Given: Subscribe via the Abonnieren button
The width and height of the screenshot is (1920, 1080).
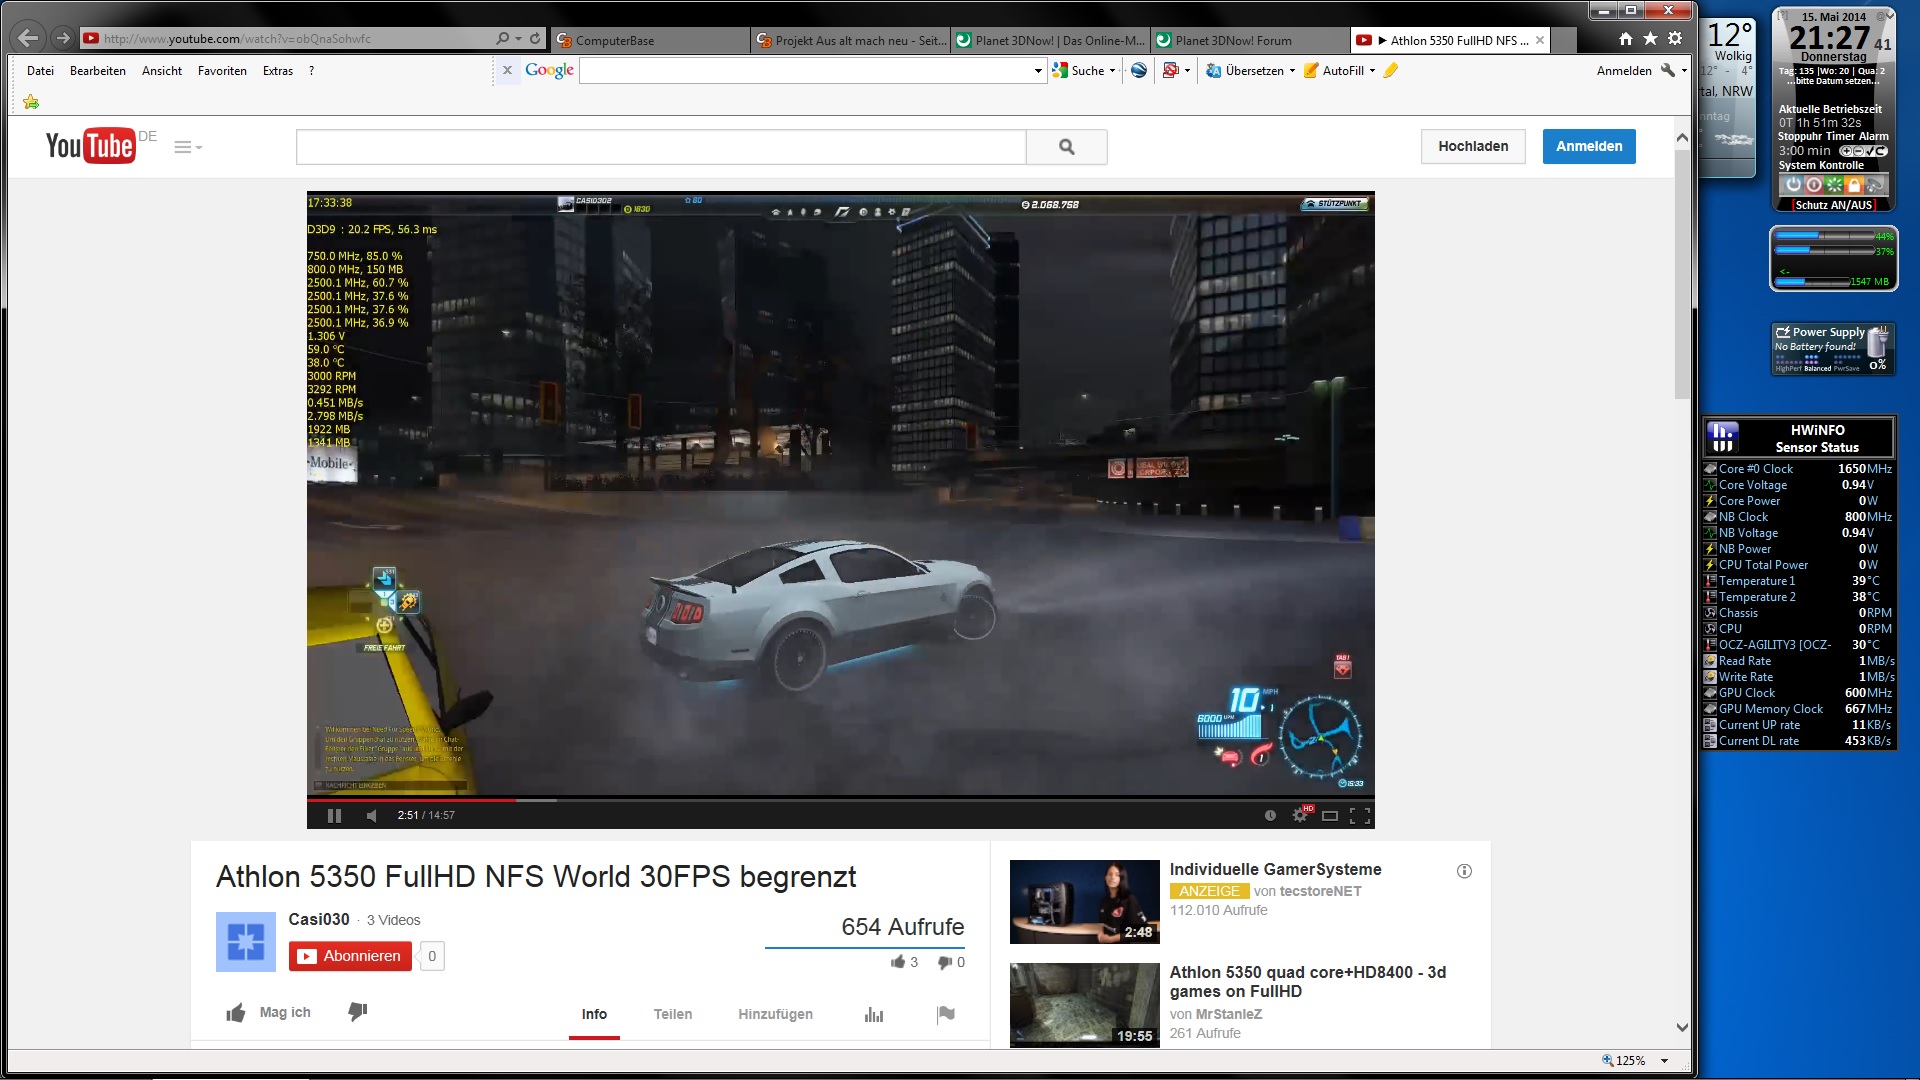Looking at the screenshot, I should pos(350,956).
